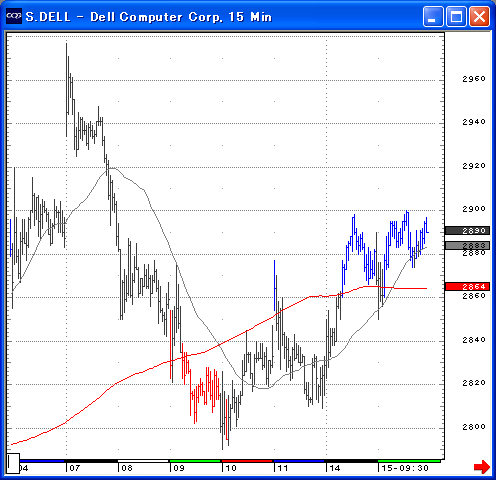Select date 10 on the time axis
The width and height of the screenshot is (496, 480).
pos(231,468)
